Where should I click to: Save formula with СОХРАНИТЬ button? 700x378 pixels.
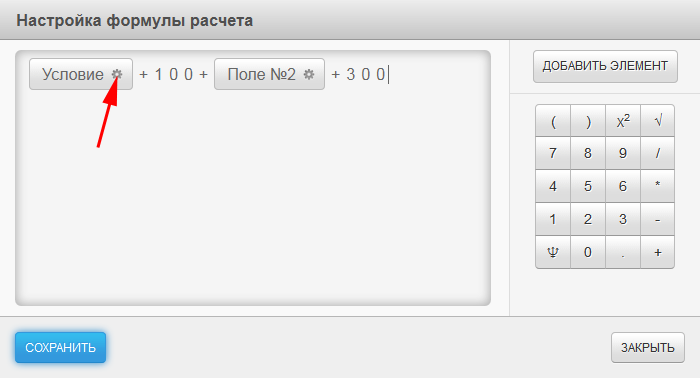pos(60,347)
